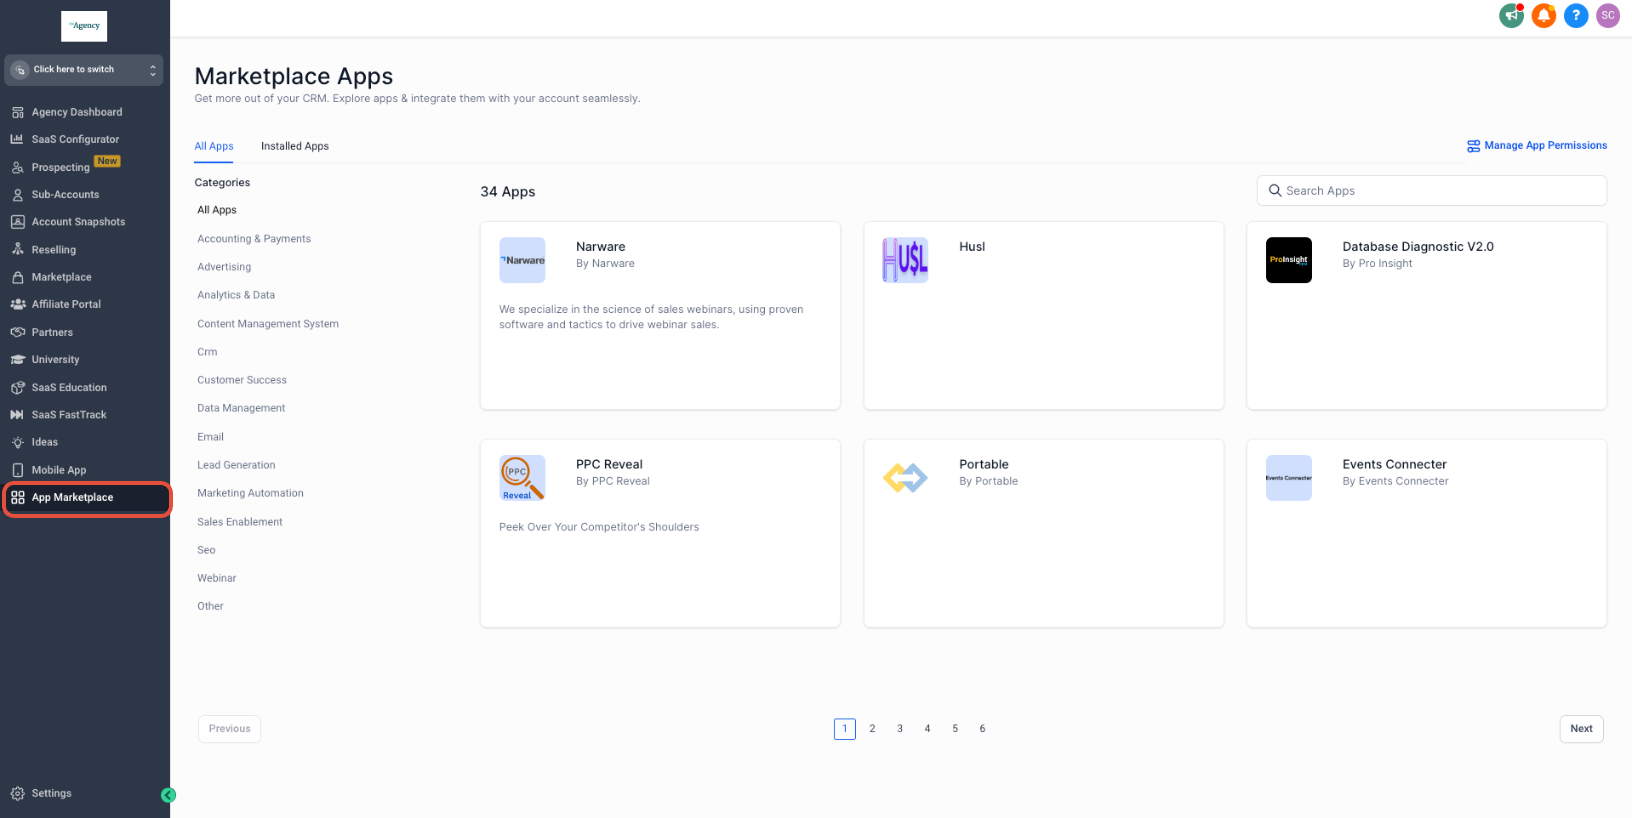
Task: Filter by Accounting & Payments category
Action: coord(254,239)
